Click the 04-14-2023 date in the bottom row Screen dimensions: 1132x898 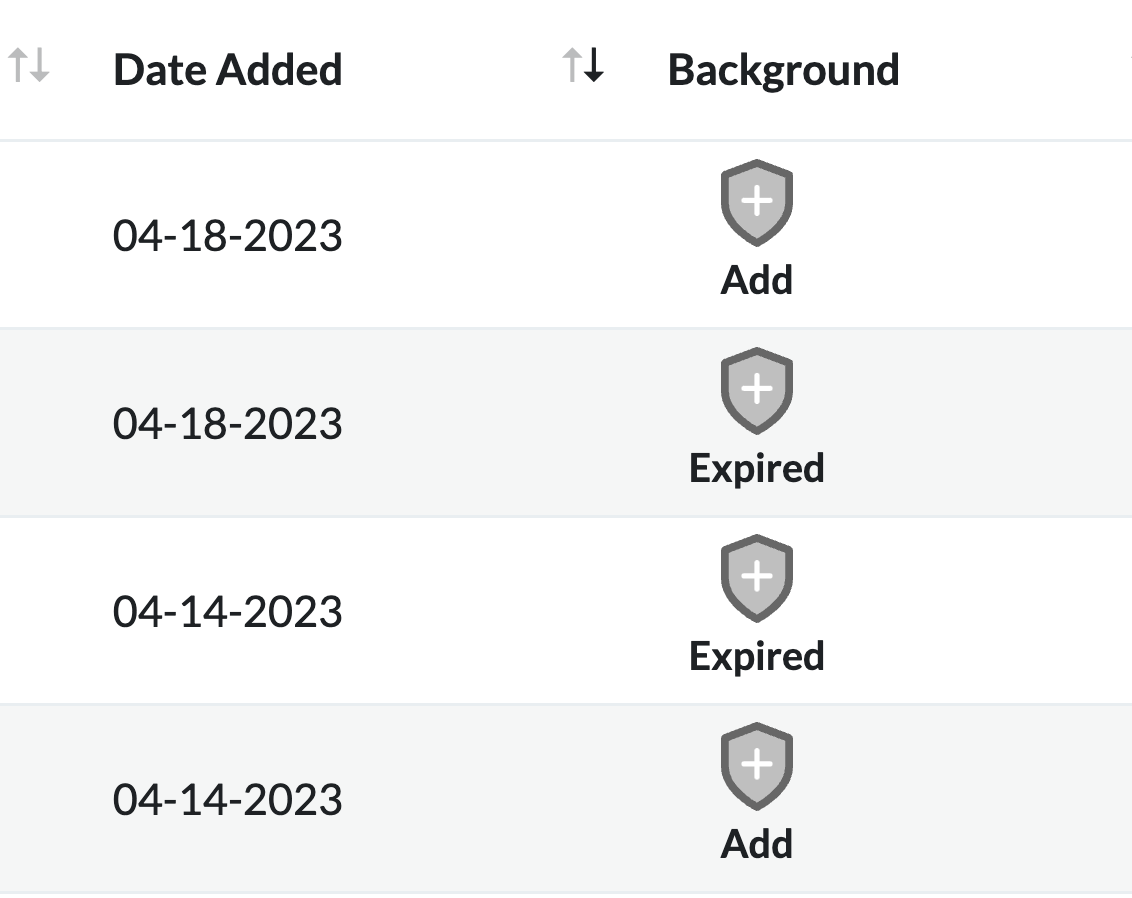(x=230, y=800)
